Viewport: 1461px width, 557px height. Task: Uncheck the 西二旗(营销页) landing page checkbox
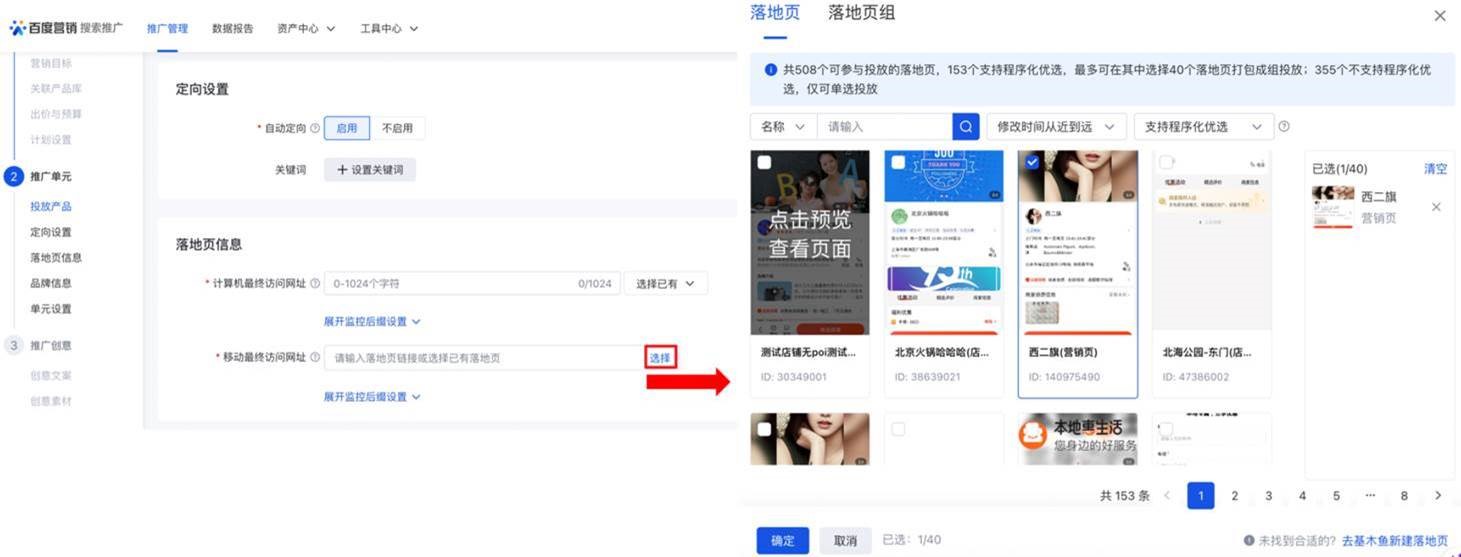pos(1032,162)
